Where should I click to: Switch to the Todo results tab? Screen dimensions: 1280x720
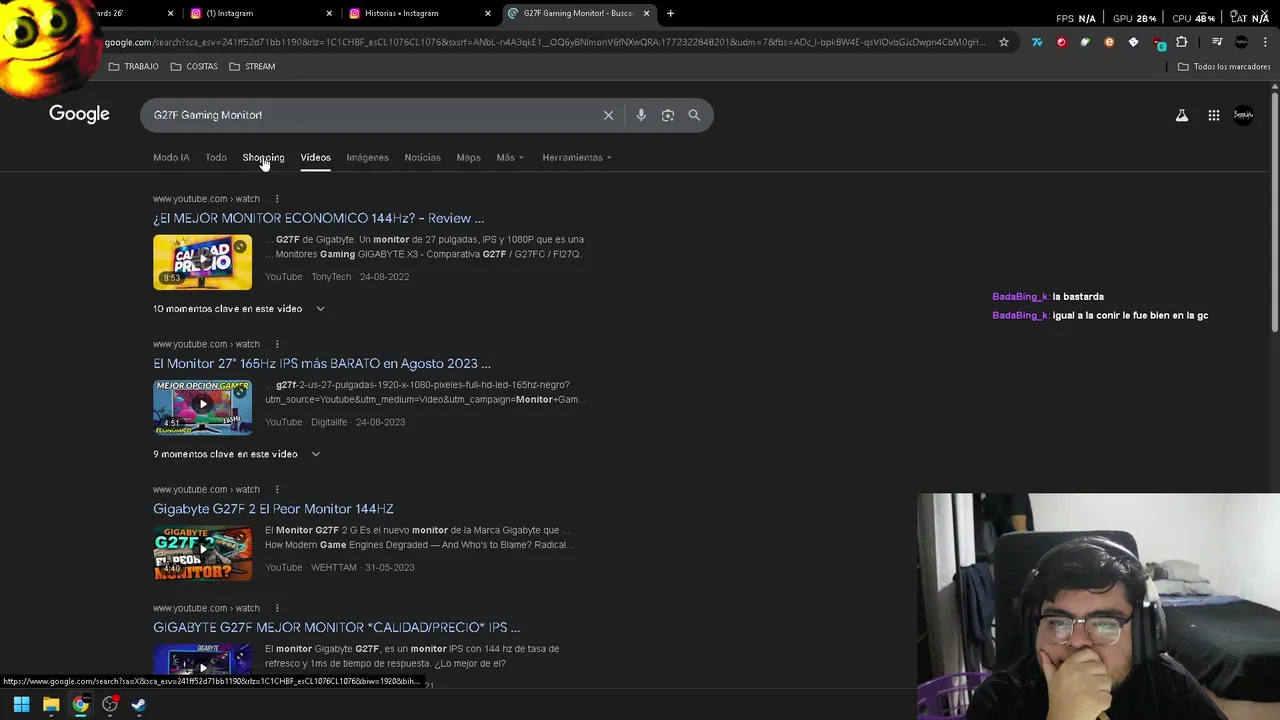(x=216, y=157)
